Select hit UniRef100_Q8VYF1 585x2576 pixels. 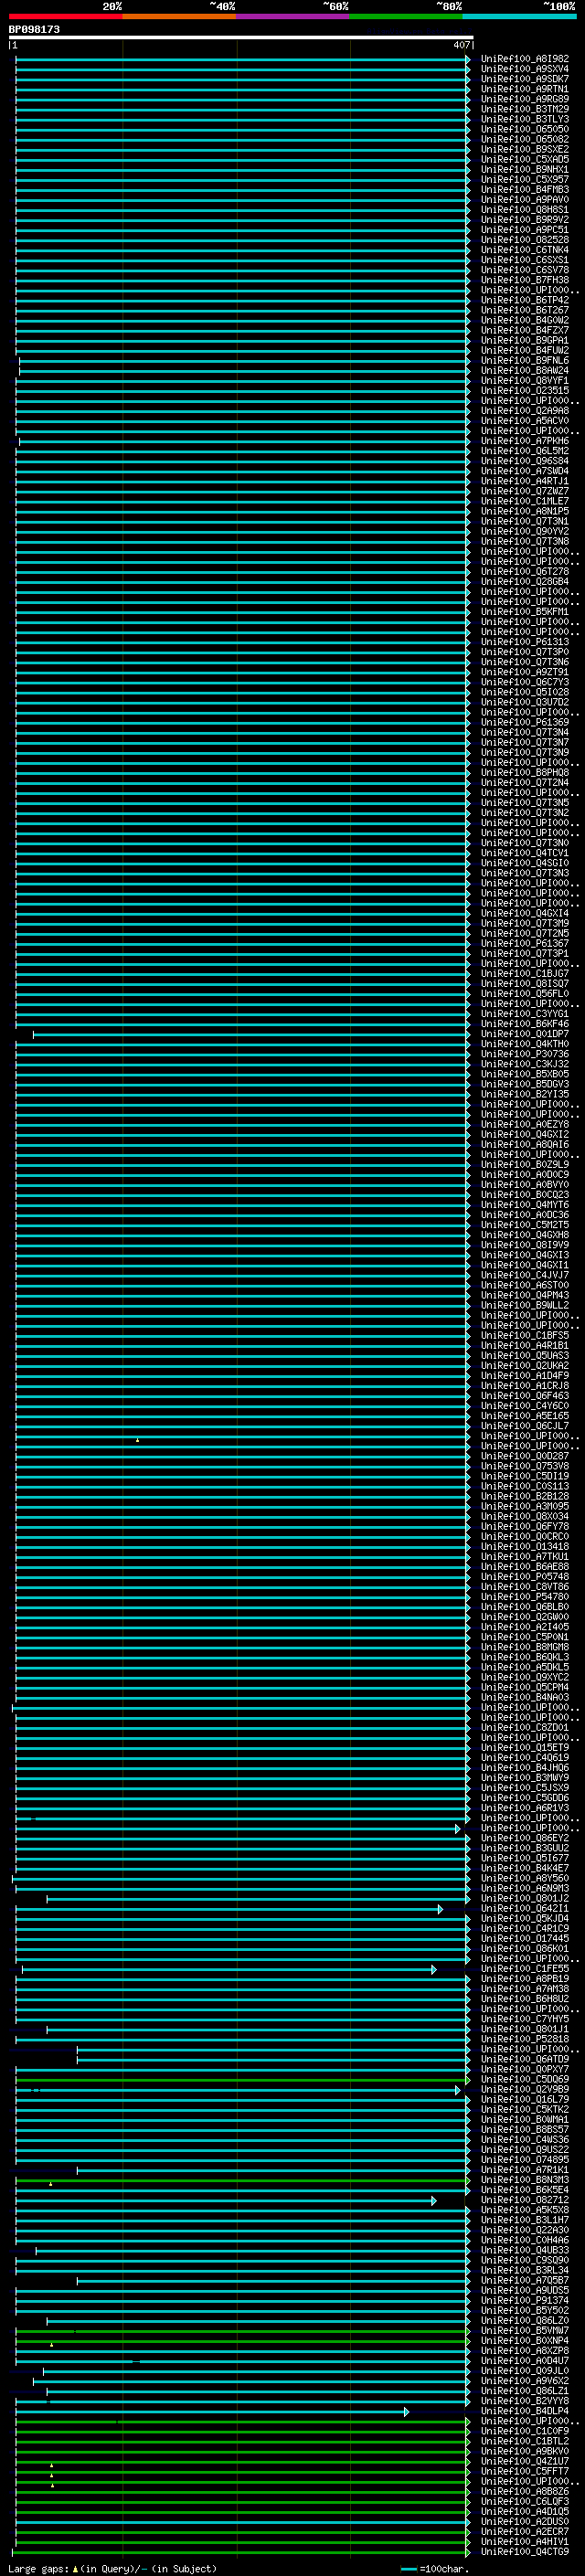click(x=524, y=380)
